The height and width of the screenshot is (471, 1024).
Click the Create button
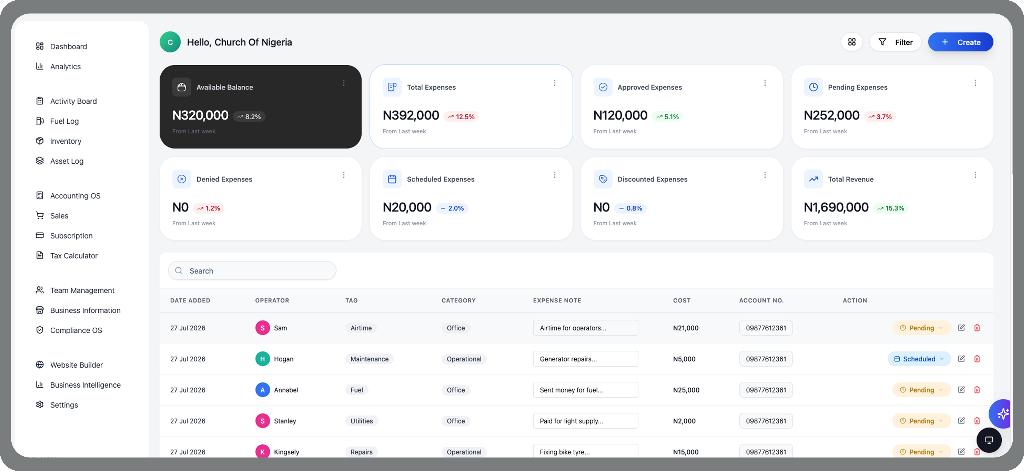pyautogui.click(x=961, y=42)
